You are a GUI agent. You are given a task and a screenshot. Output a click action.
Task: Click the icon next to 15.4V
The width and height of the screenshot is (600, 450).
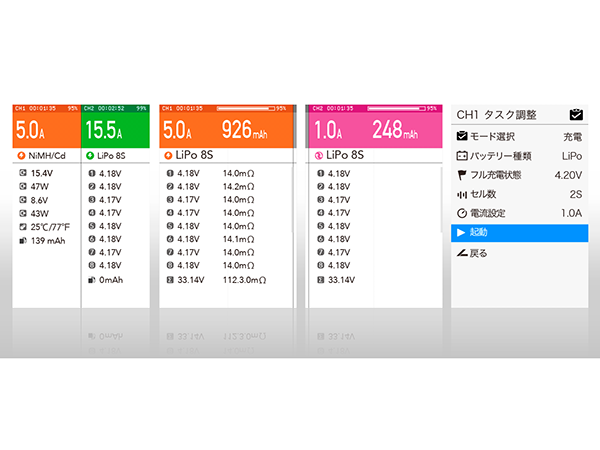(x=23, y=173)
